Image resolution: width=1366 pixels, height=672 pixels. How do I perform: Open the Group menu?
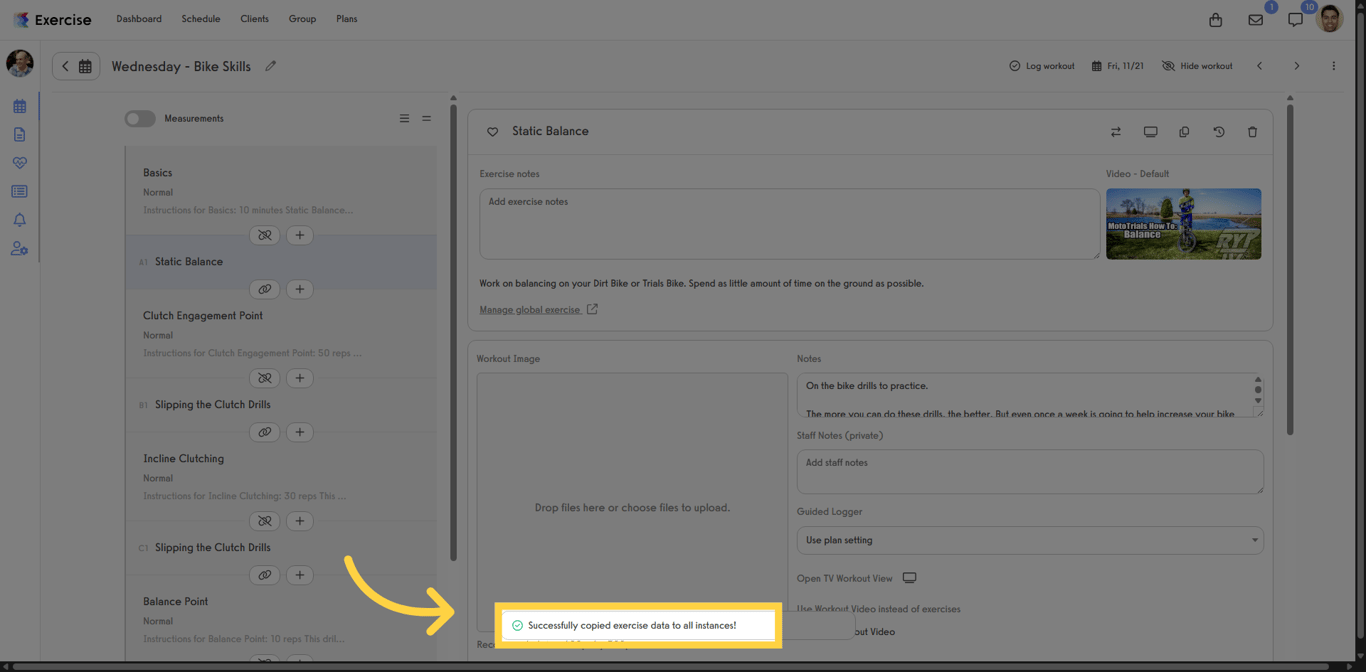[302, 19]
